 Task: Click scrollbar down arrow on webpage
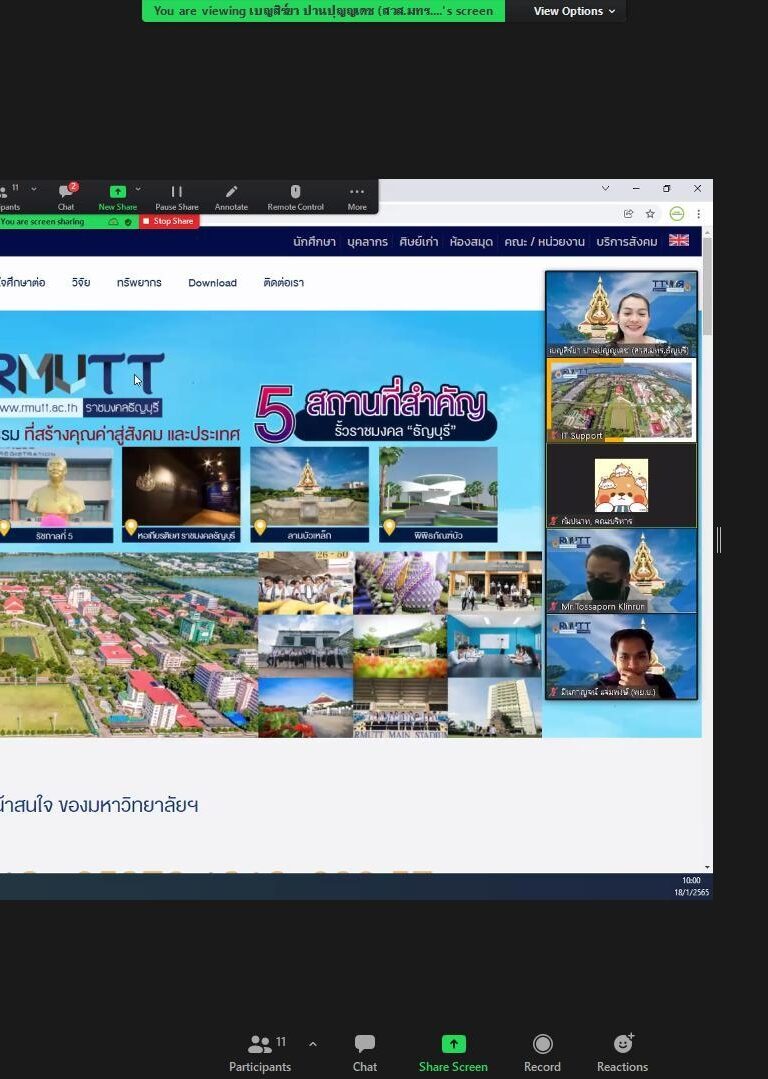[x=707, y=868]
